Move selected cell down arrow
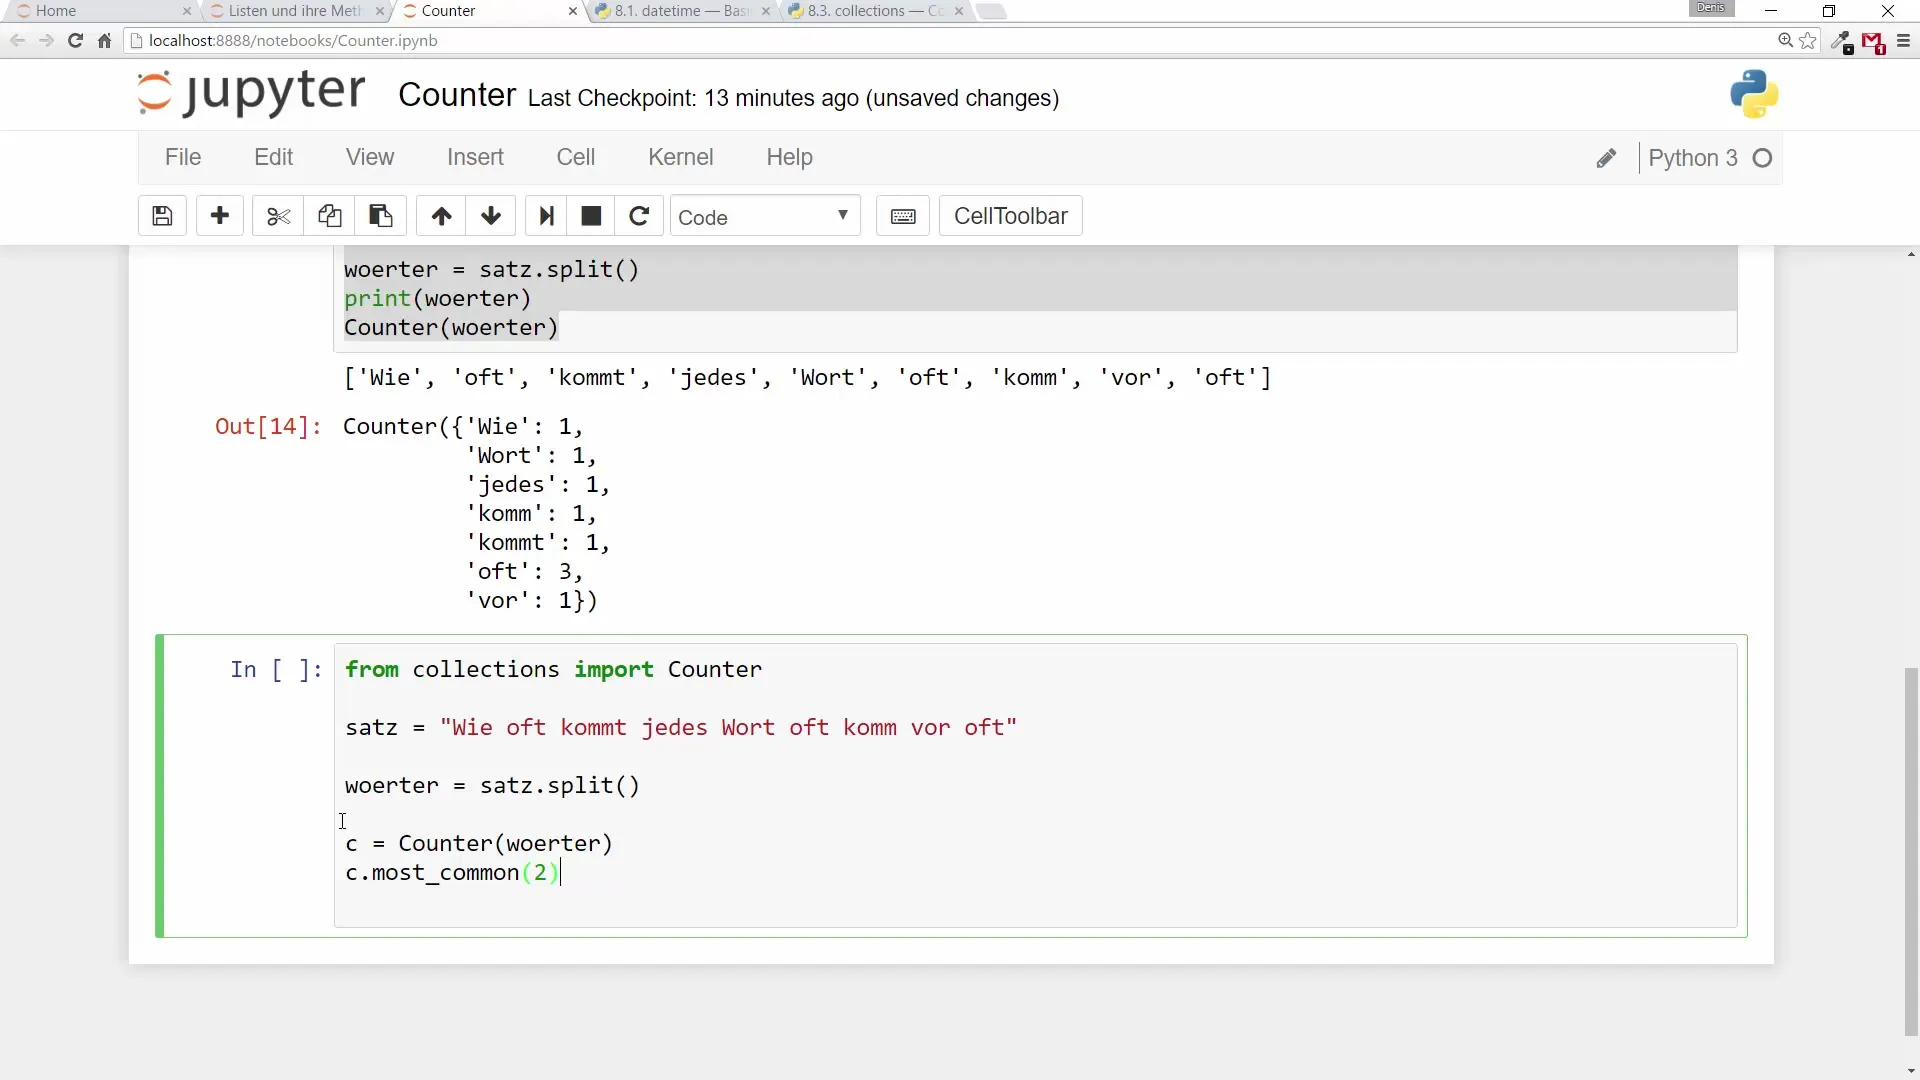Screen dimensions: 1920x1080 tap(491, 216)
